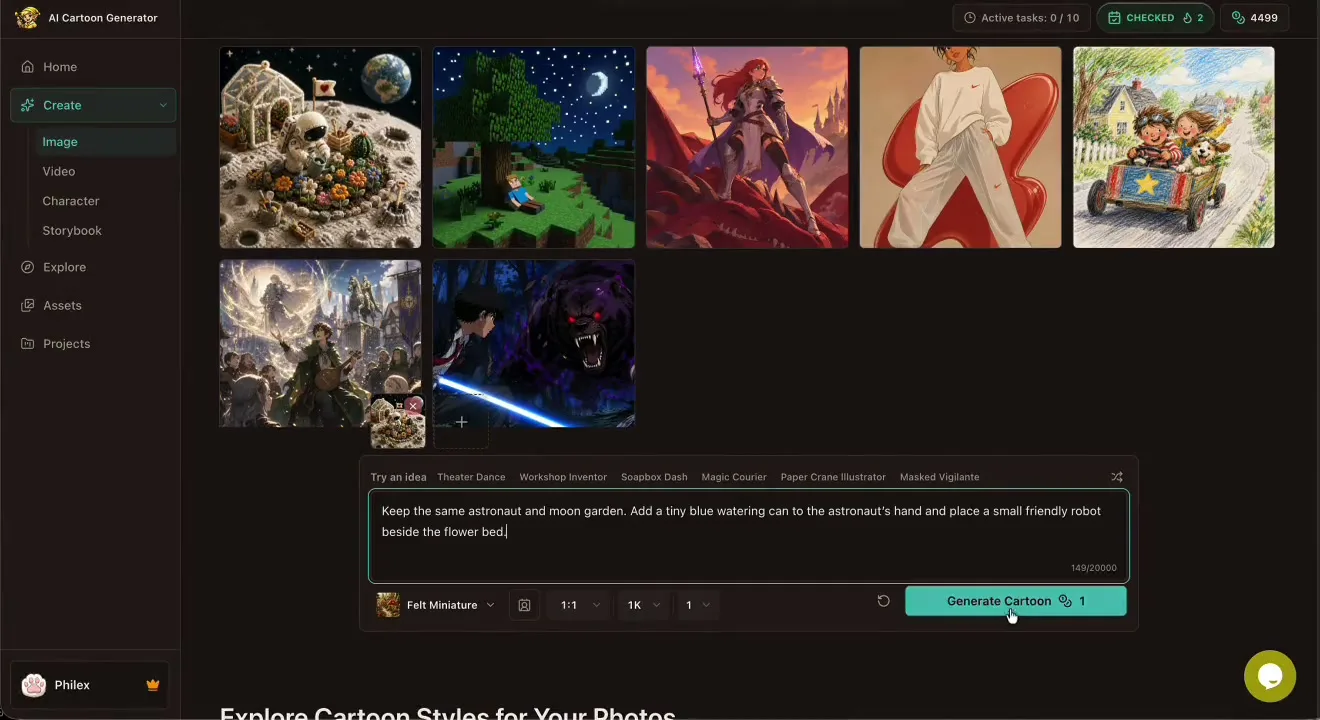Screen dimensions: 1320x720
Task: Click the shuffle ideas icon
Action: [x=1117, y=477]
